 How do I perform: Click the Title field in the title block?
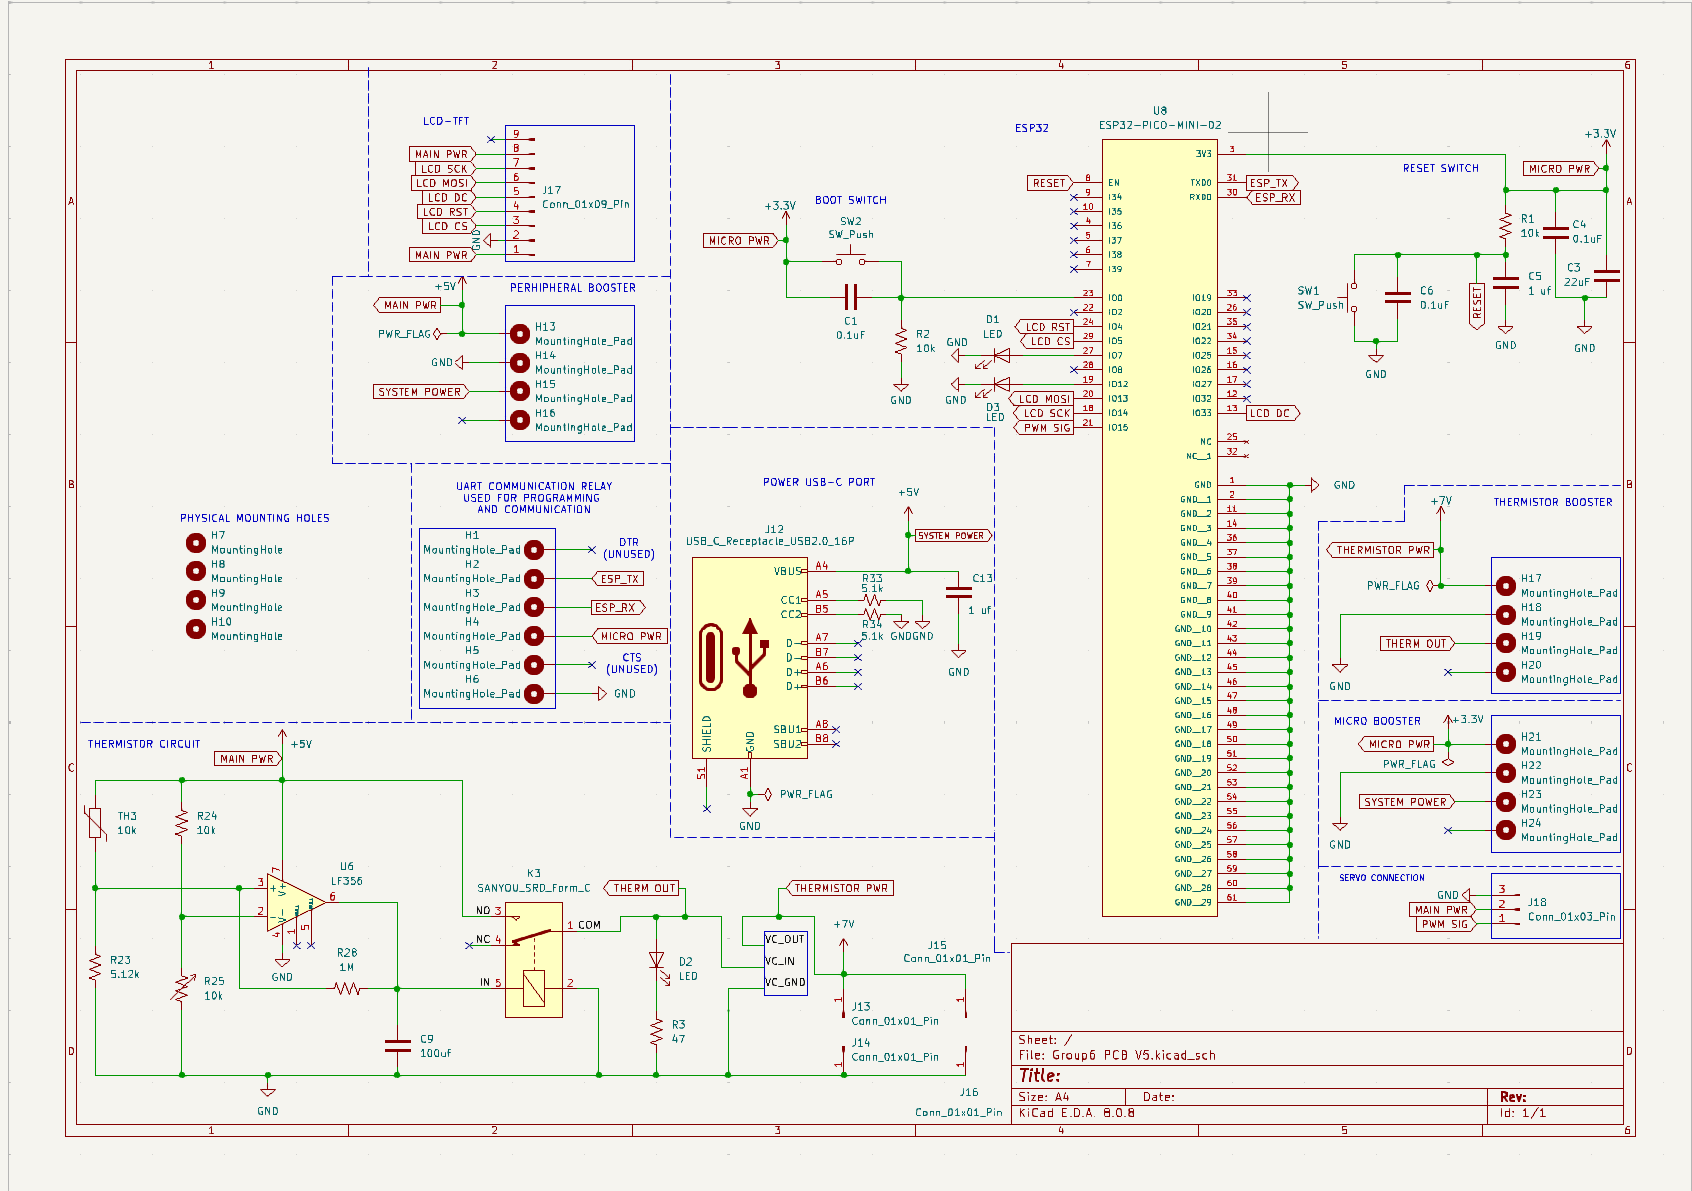pyautogui.click(x=1040, y=1075)
